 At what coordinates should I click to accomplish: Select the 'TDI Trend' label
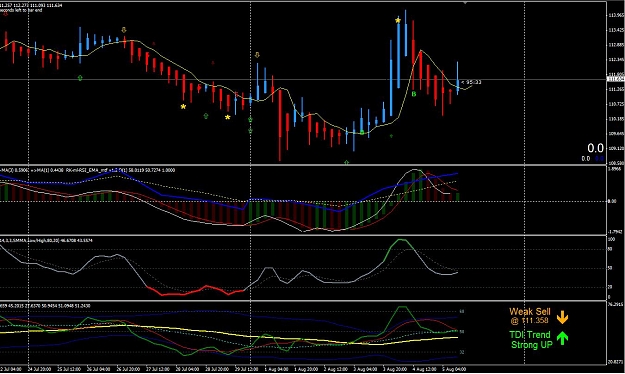pyautogui.click(x=530, y=335)
